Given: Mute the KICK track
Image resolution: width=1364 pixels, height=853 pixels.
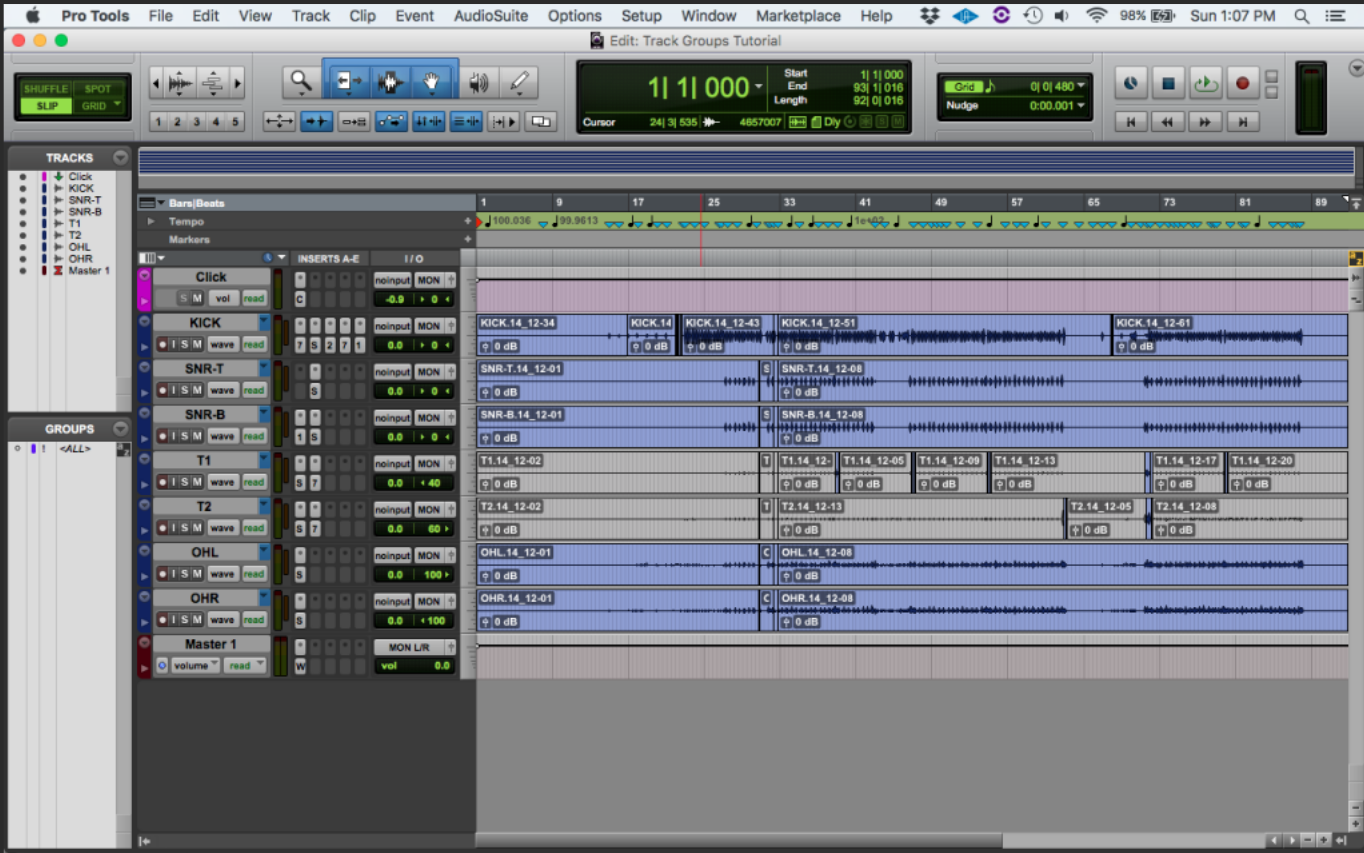Looking at the screenshot, I should 198,344.
